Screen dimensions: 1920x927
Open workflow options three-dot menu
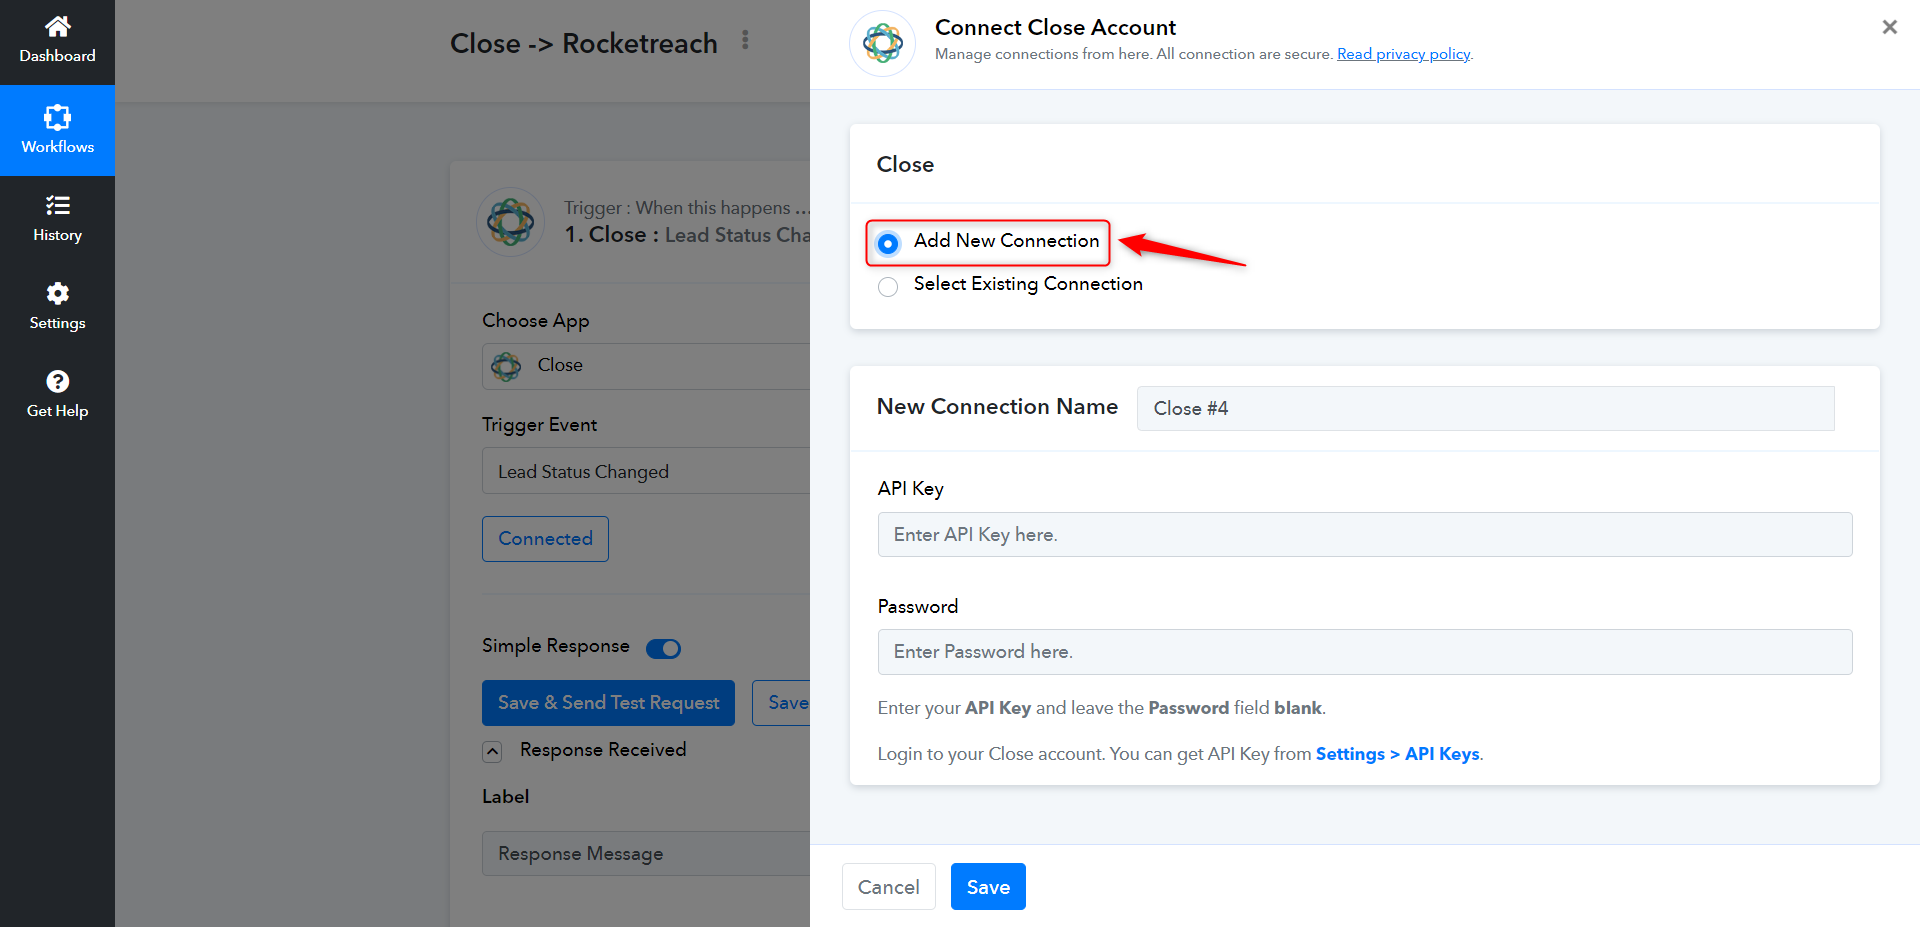tap(745, 40)
